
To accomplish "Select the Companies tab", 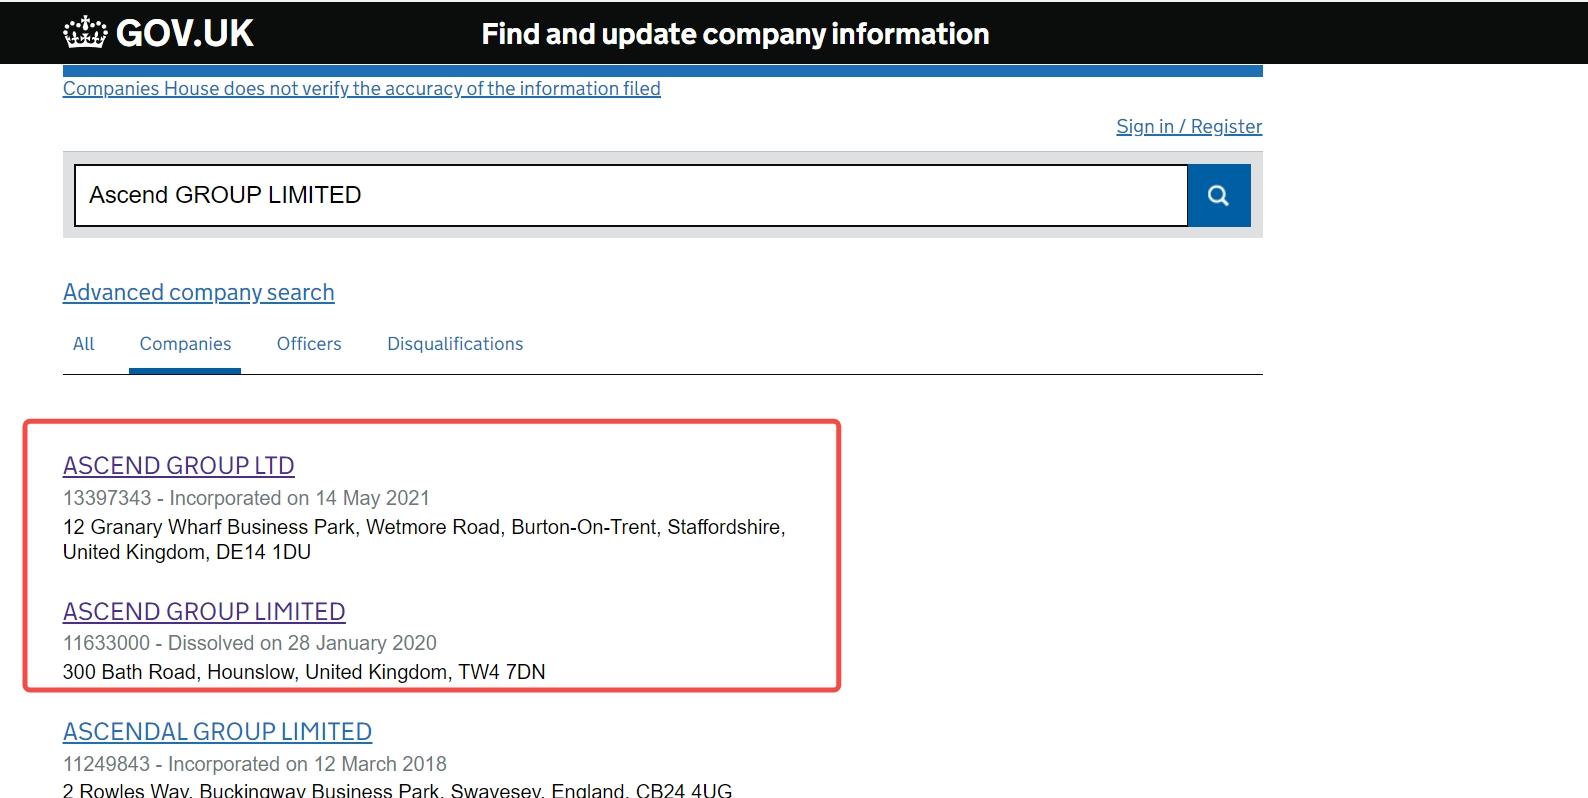I will click(x=185, y=344).
